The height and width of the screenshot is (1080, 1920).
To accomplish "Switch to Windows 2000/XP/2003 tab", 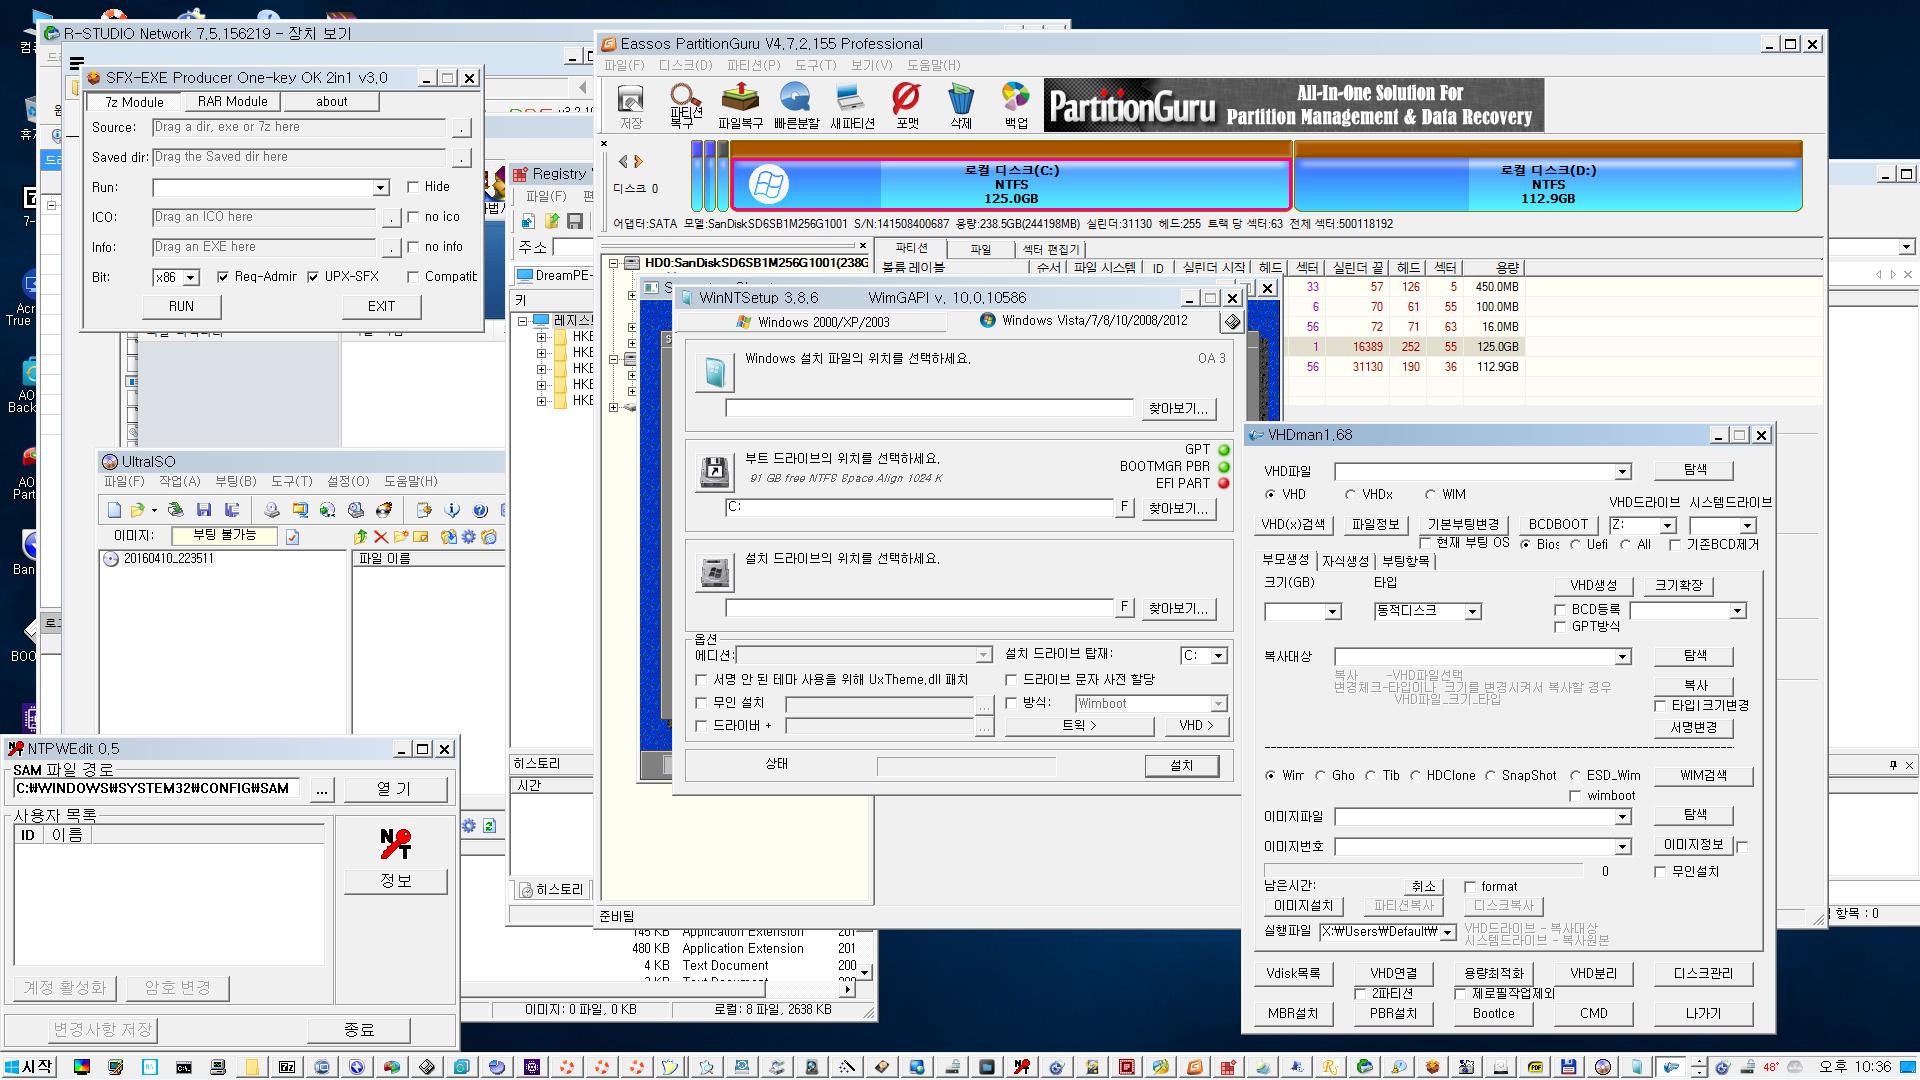I will pos(811,322).
